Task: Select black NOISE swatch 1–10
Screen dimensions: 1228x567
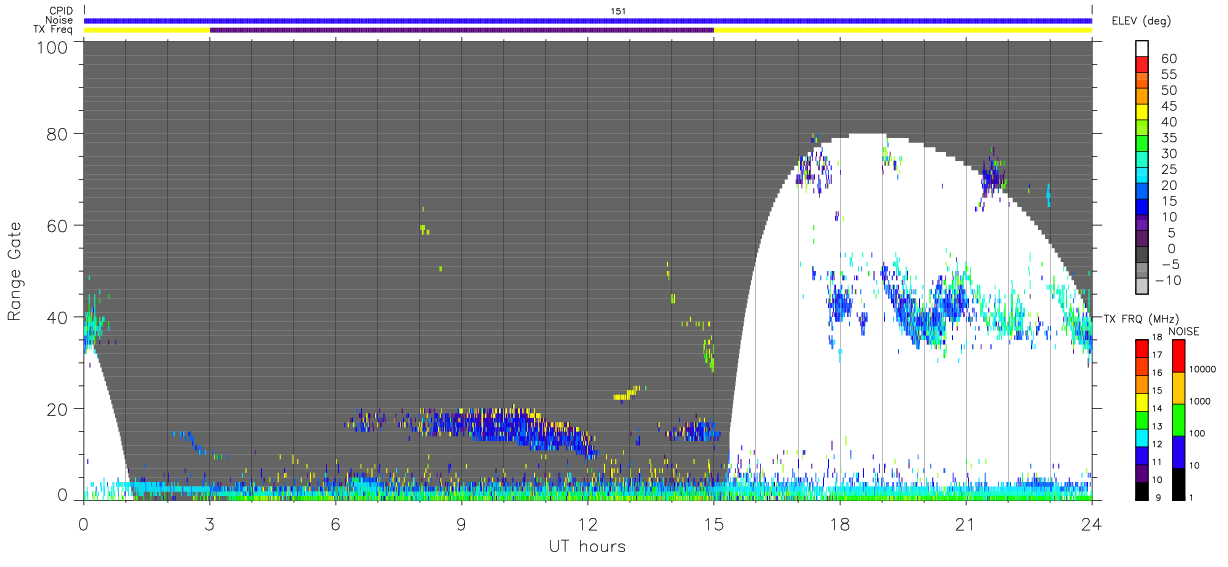Action: pos(1177,483)
